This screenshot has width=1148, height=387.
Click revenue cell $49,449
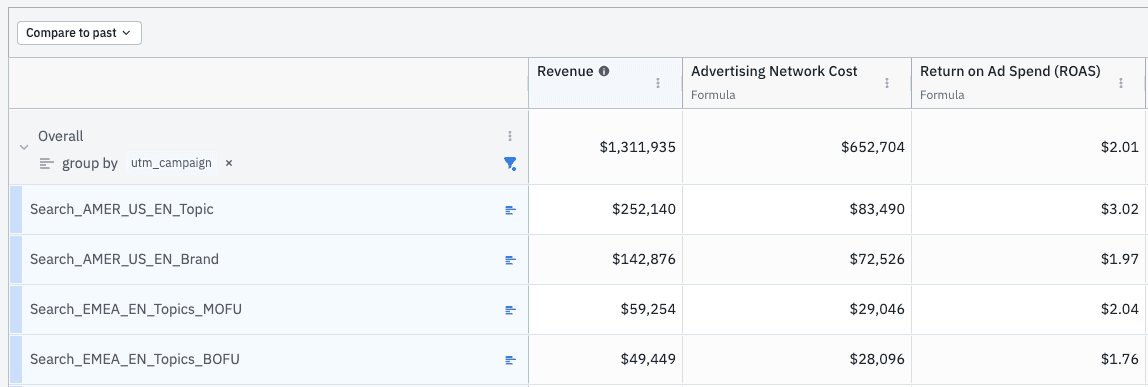coord(647,359)
